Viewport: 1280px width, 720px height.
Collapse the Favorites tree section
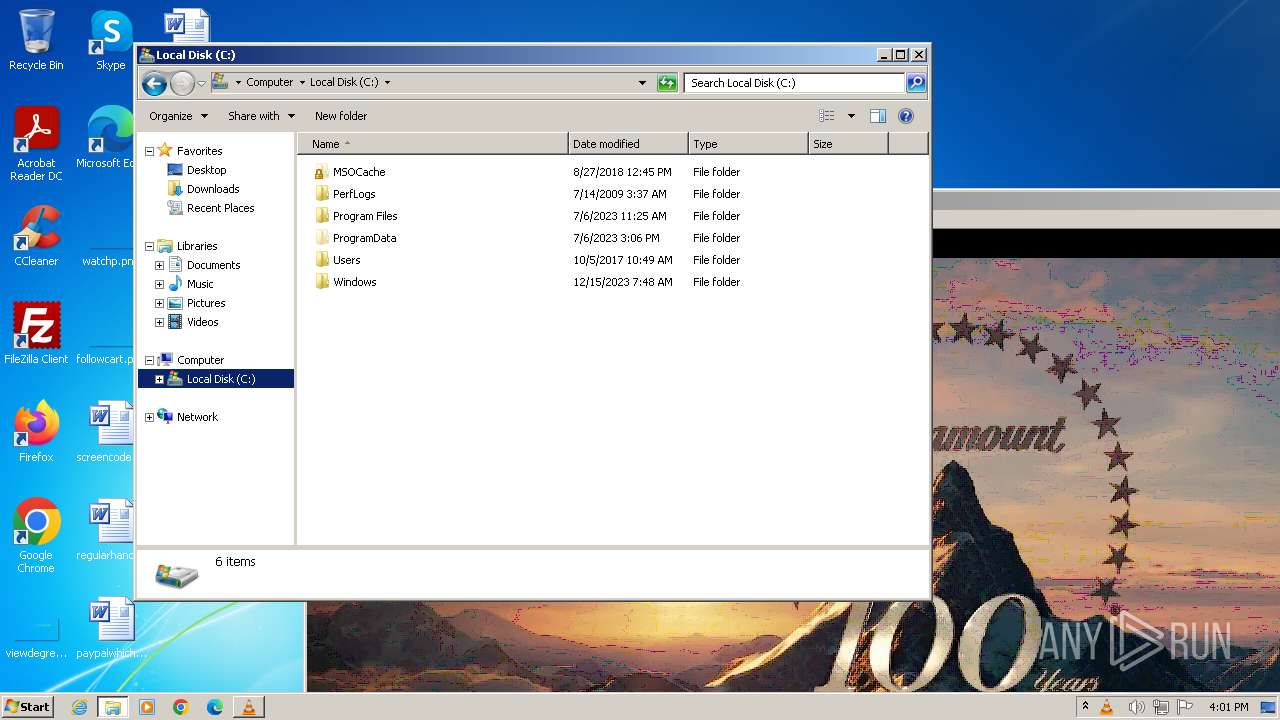pyautogui.click(x=150, y=151)
